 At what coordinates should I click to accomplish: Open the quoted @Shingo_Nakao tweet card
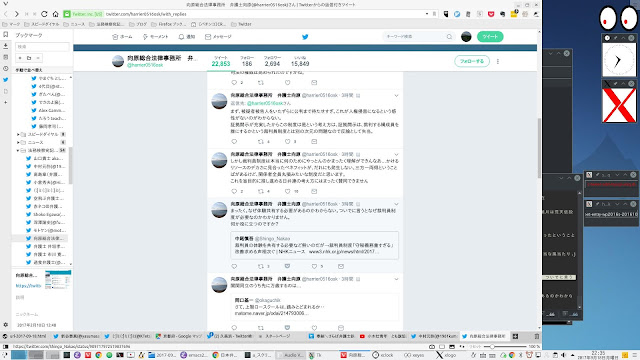(x=314, y=245)
